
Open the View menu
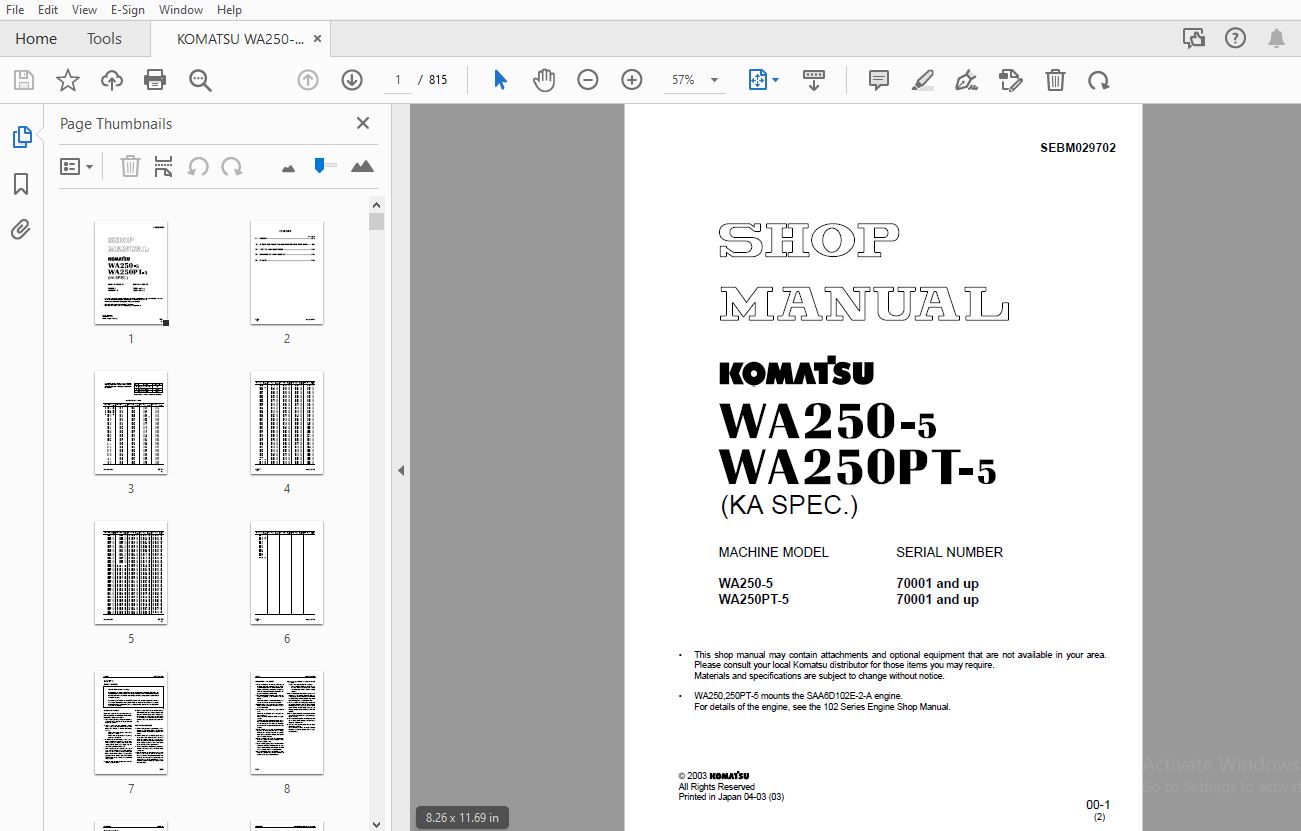pos(85,9)
